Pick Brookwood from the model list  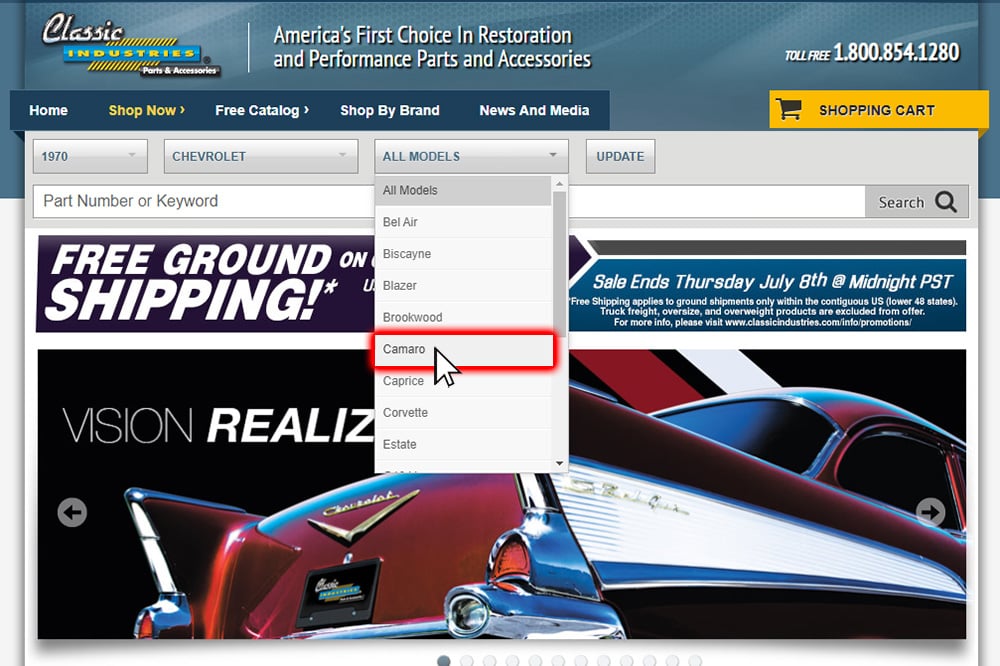463,317
